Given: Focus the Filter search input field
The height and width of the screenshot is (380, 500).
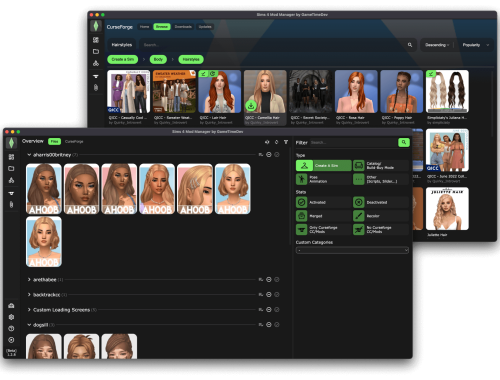Looking at the screenshot, I should point(353,142).
